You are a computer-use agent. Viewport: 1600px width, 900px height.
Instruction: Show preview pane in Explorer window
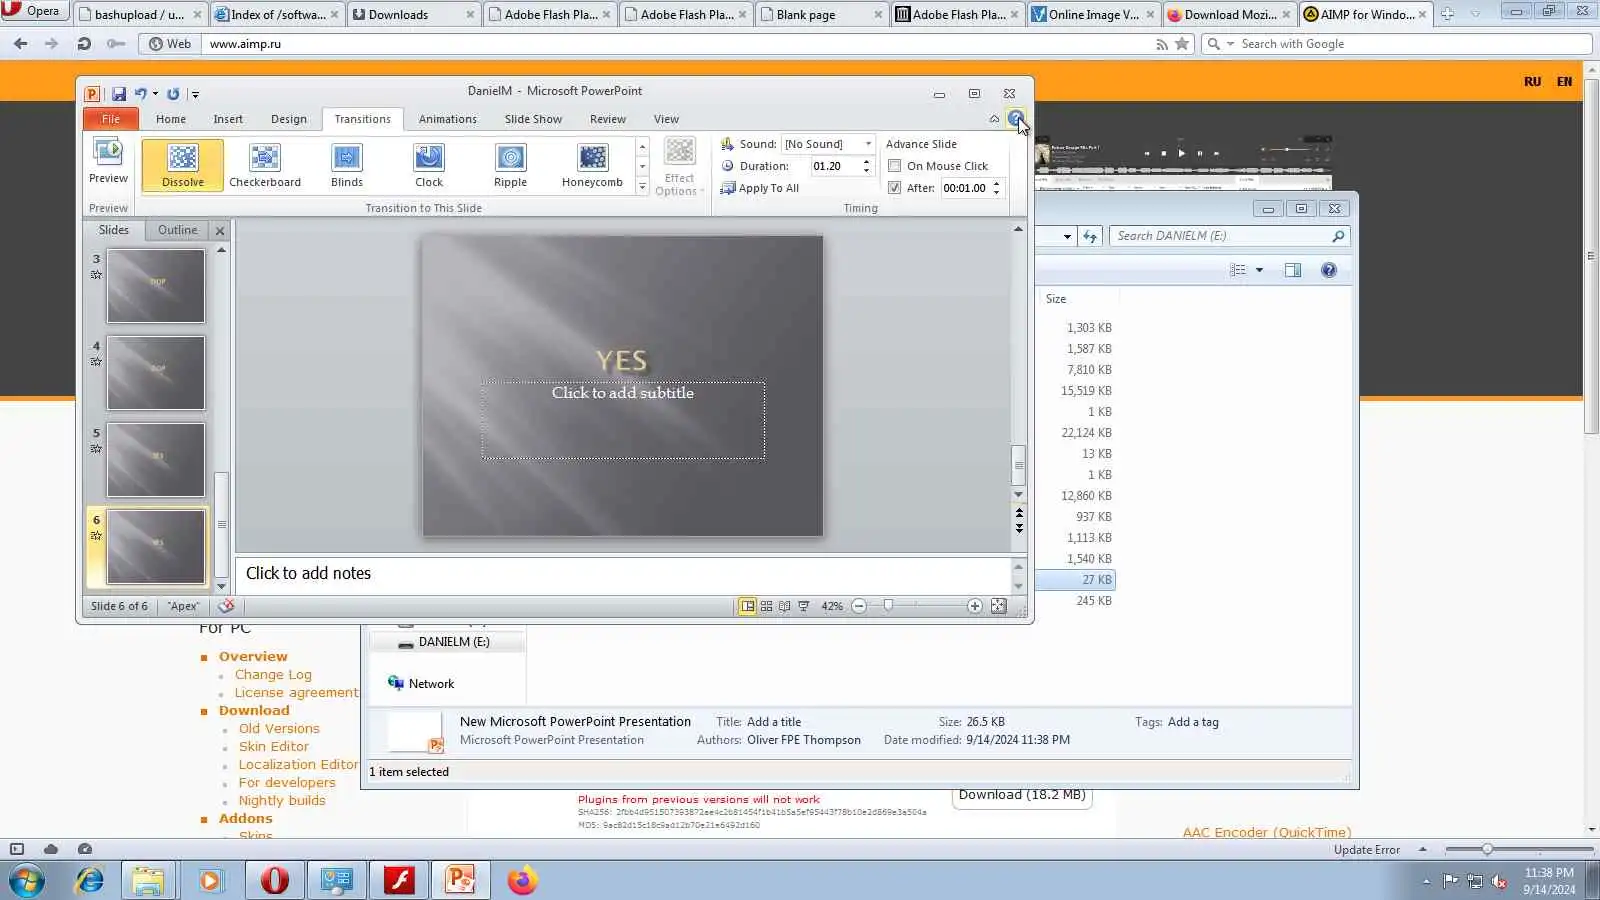click(1293, 270)
